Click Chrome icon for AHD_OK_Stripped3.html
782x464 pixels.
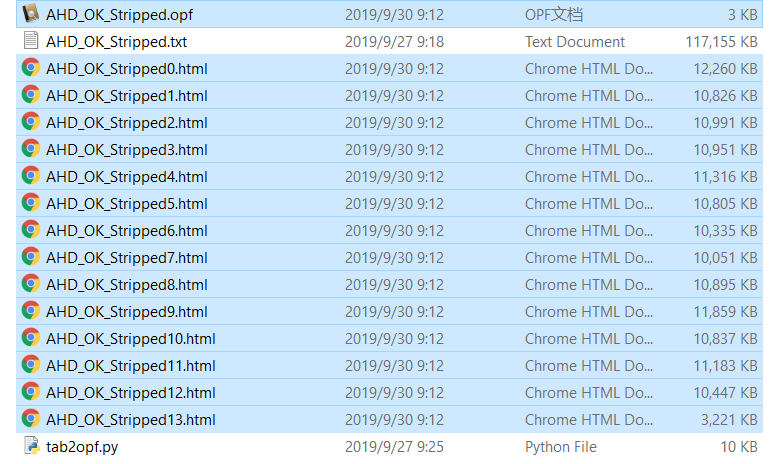(x=30, y=149)
